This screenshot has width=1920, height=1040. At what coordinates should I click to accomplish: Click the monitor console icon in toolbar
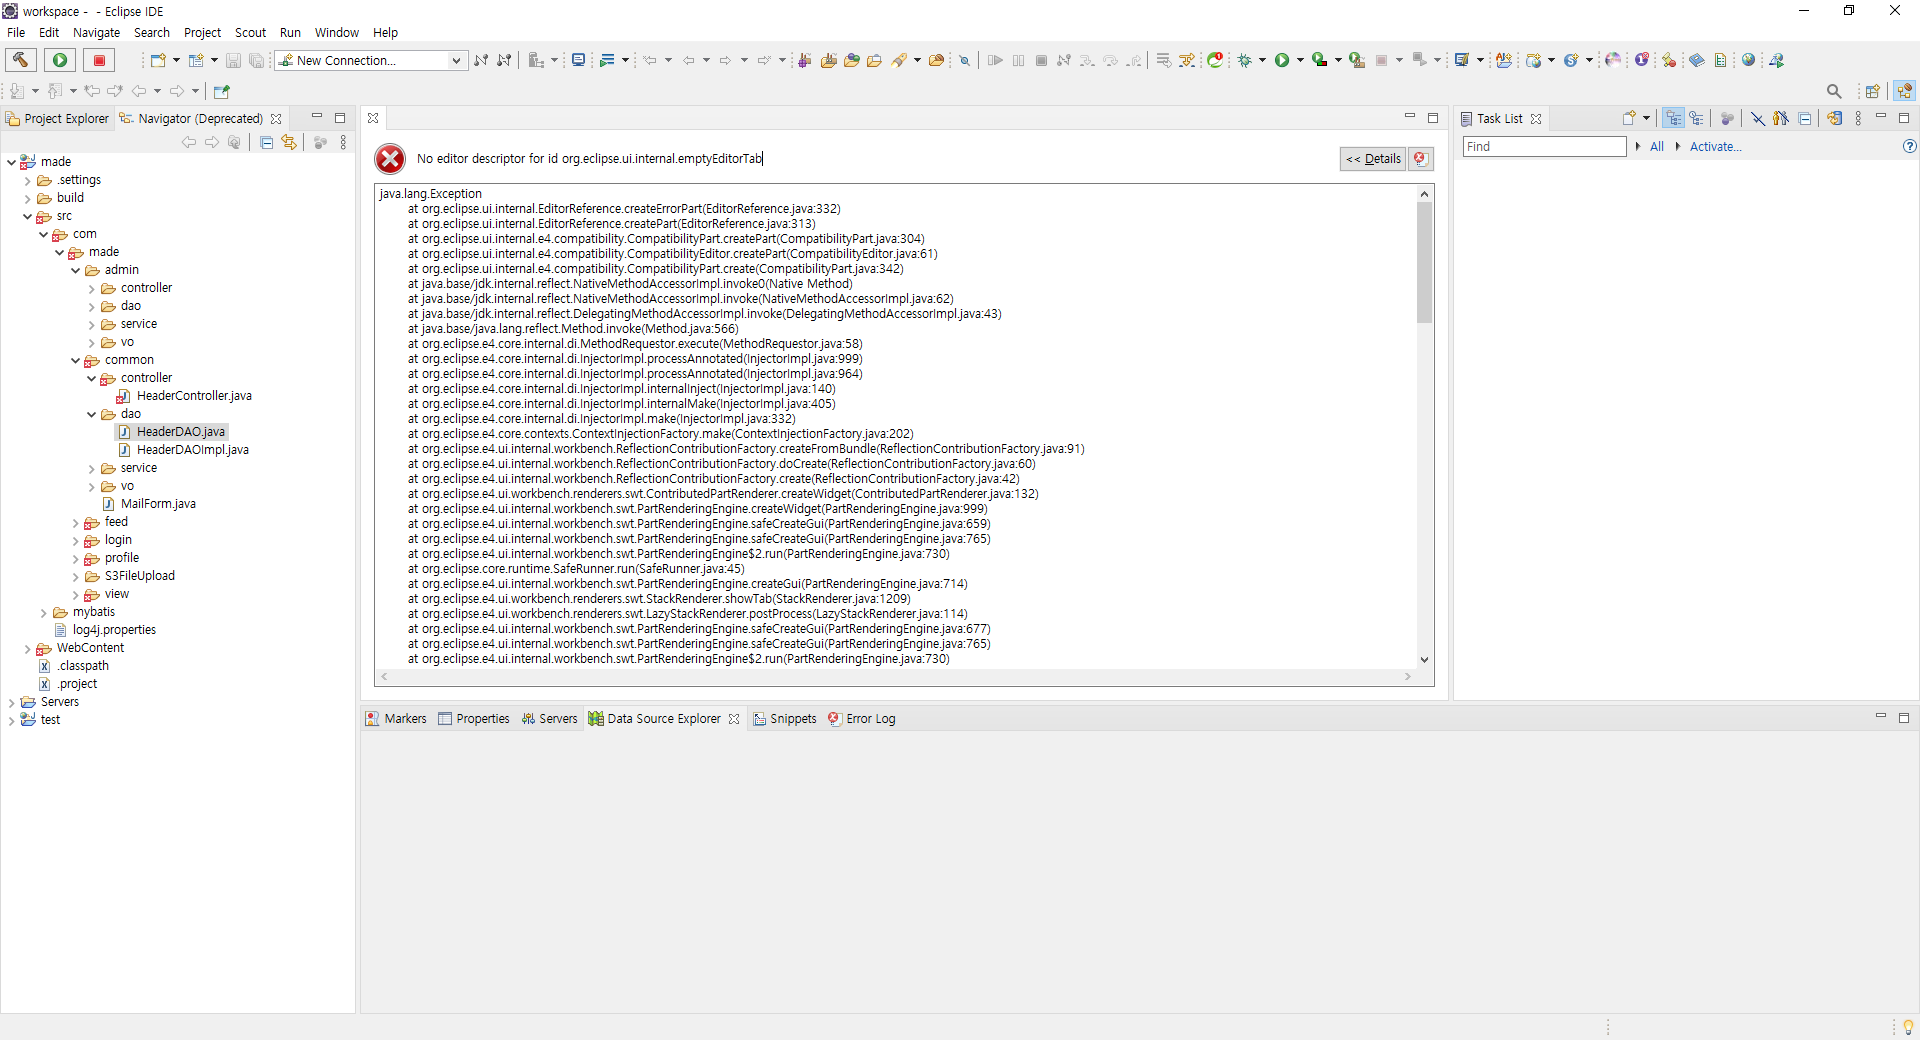point(578,60)
